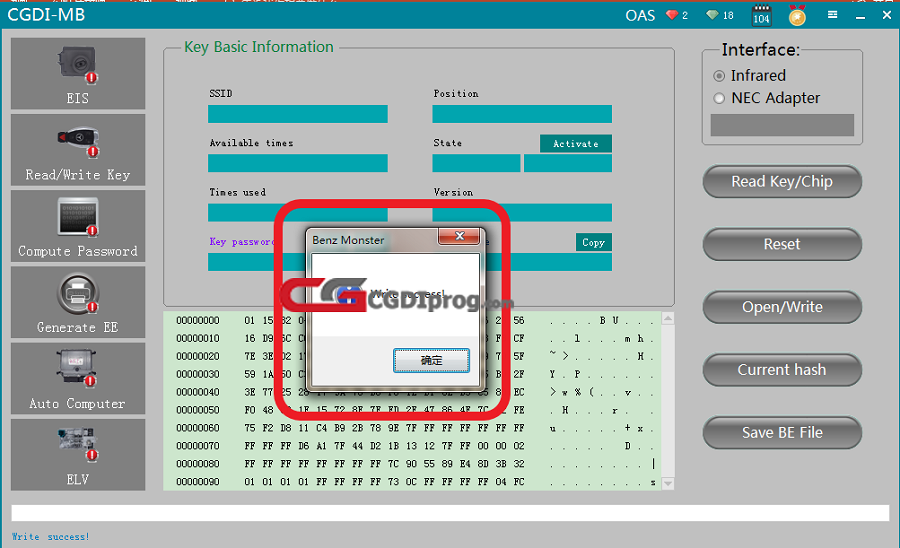Open the ELV module
Viewport: 900px width, 548px height.
(77, 454)
